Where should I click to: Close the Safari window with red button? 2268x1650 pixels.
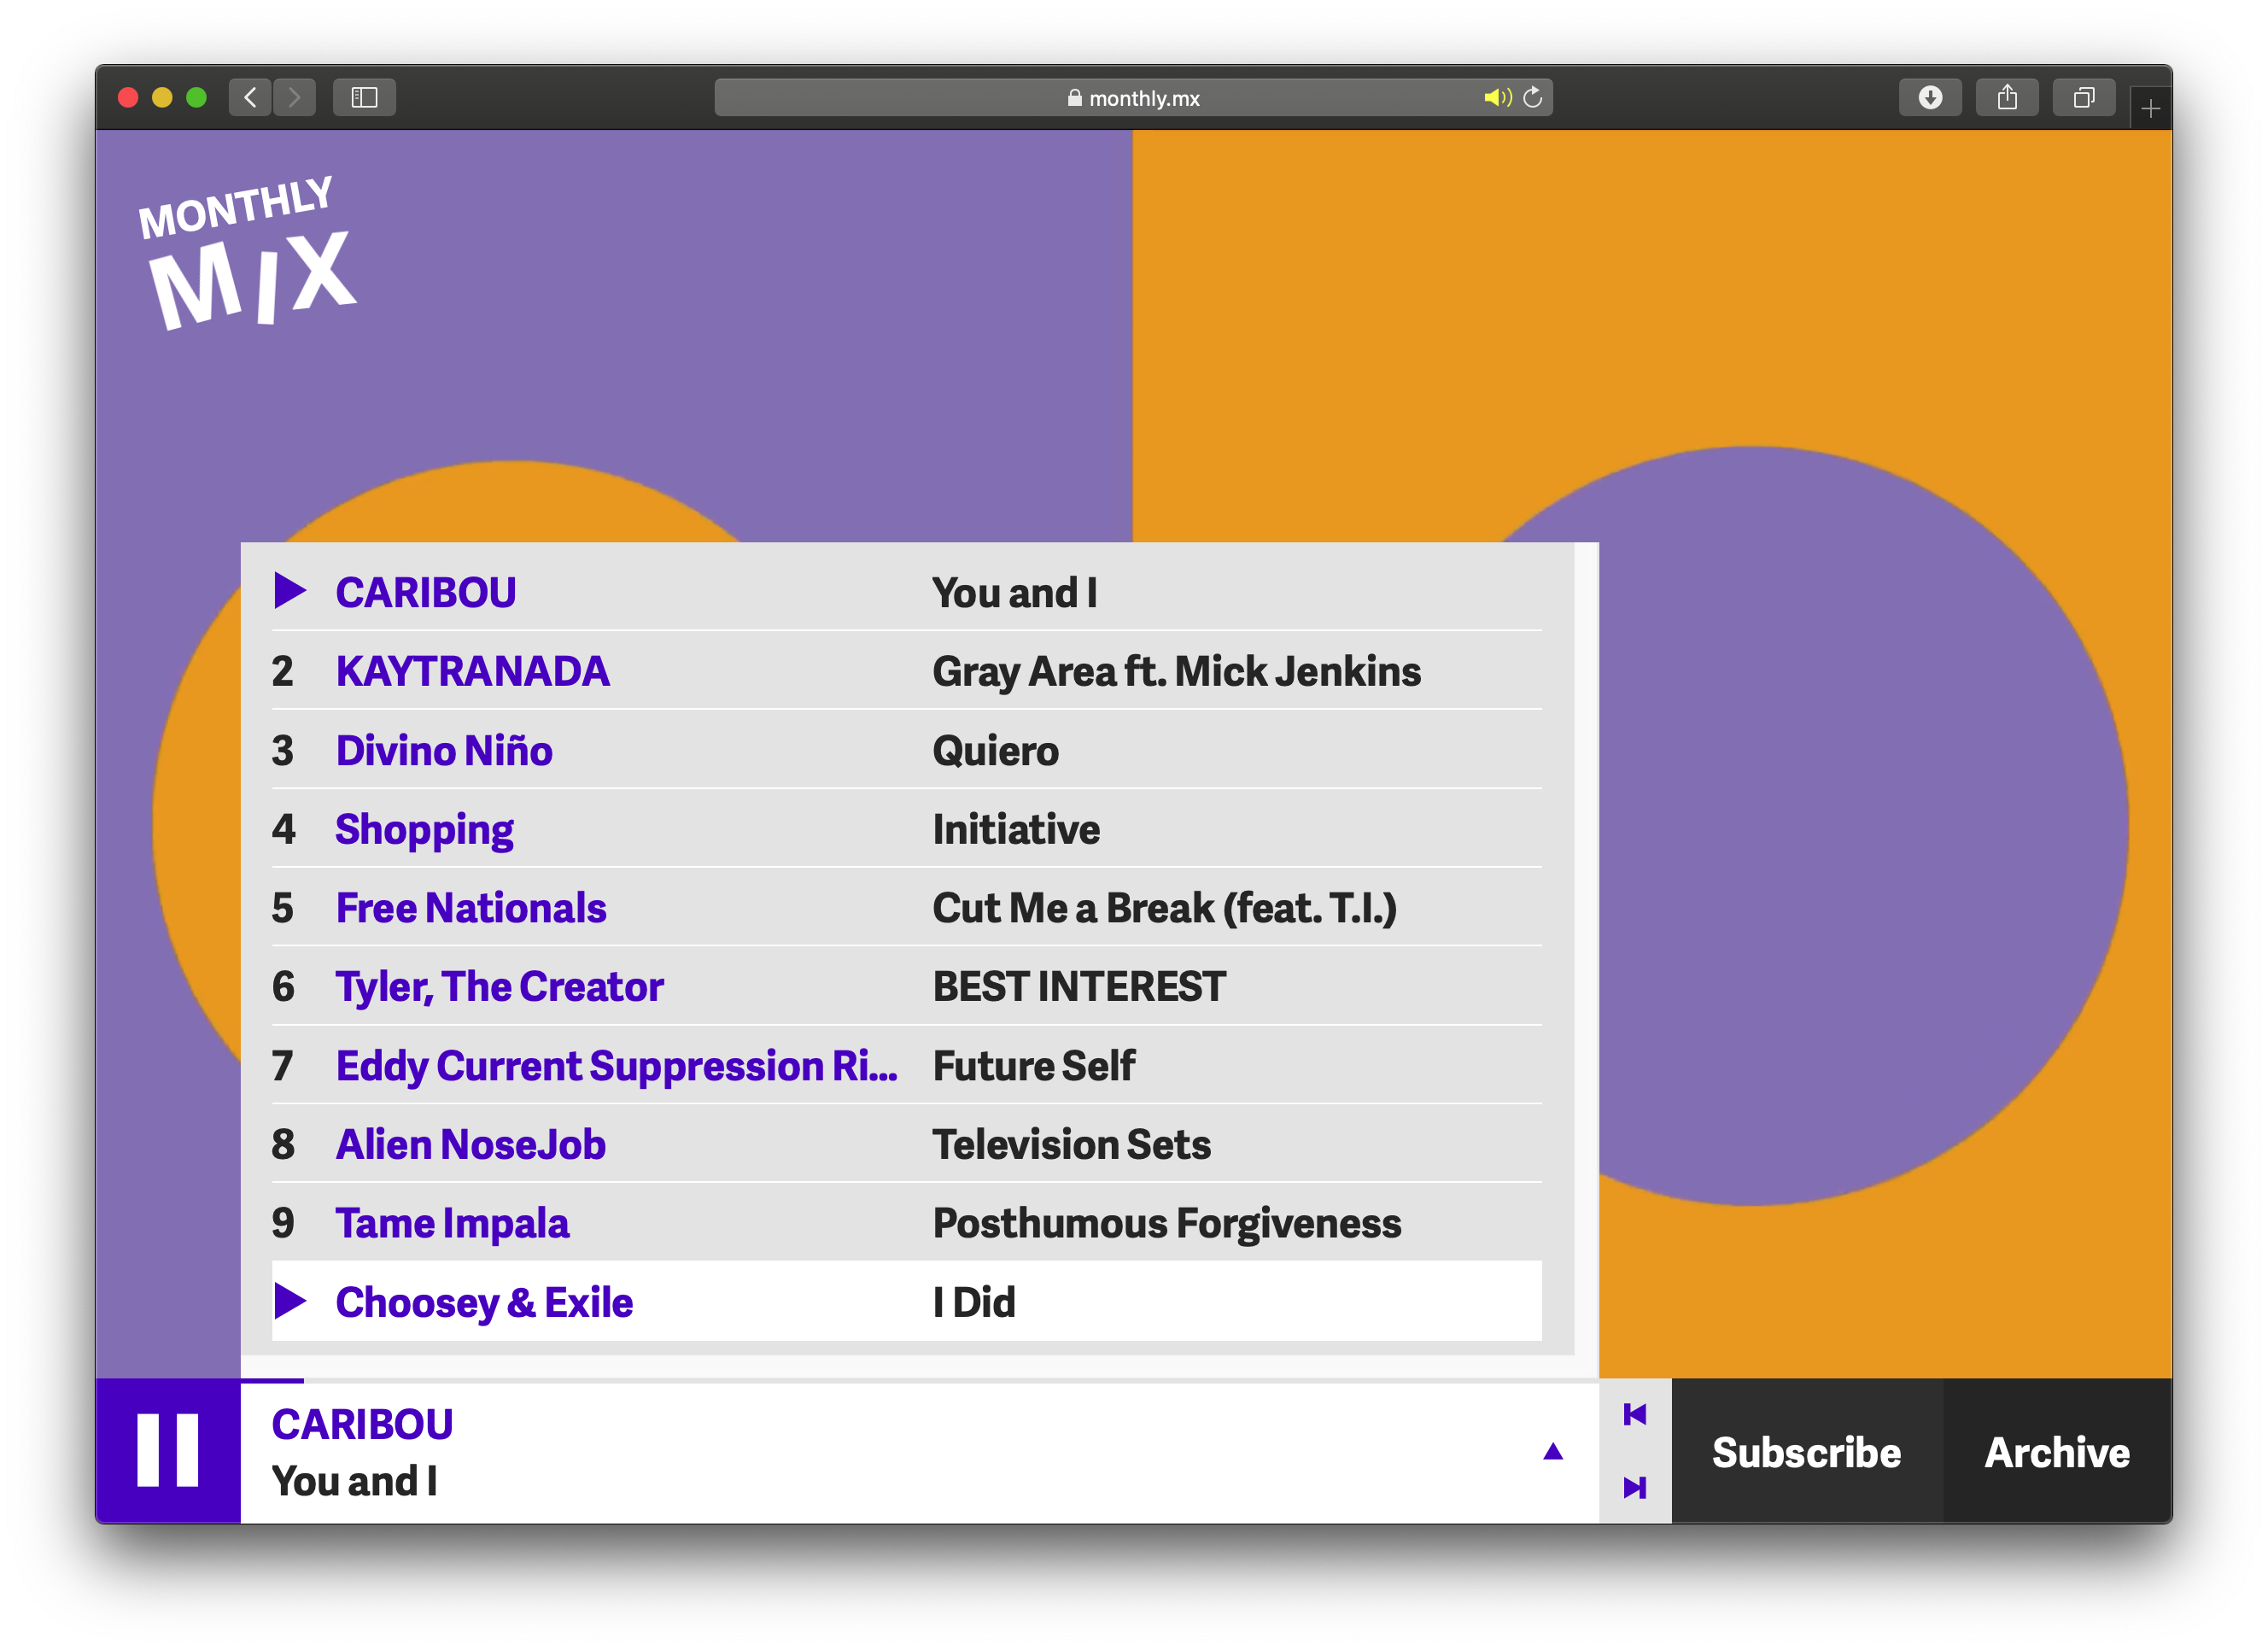point(127,97)
